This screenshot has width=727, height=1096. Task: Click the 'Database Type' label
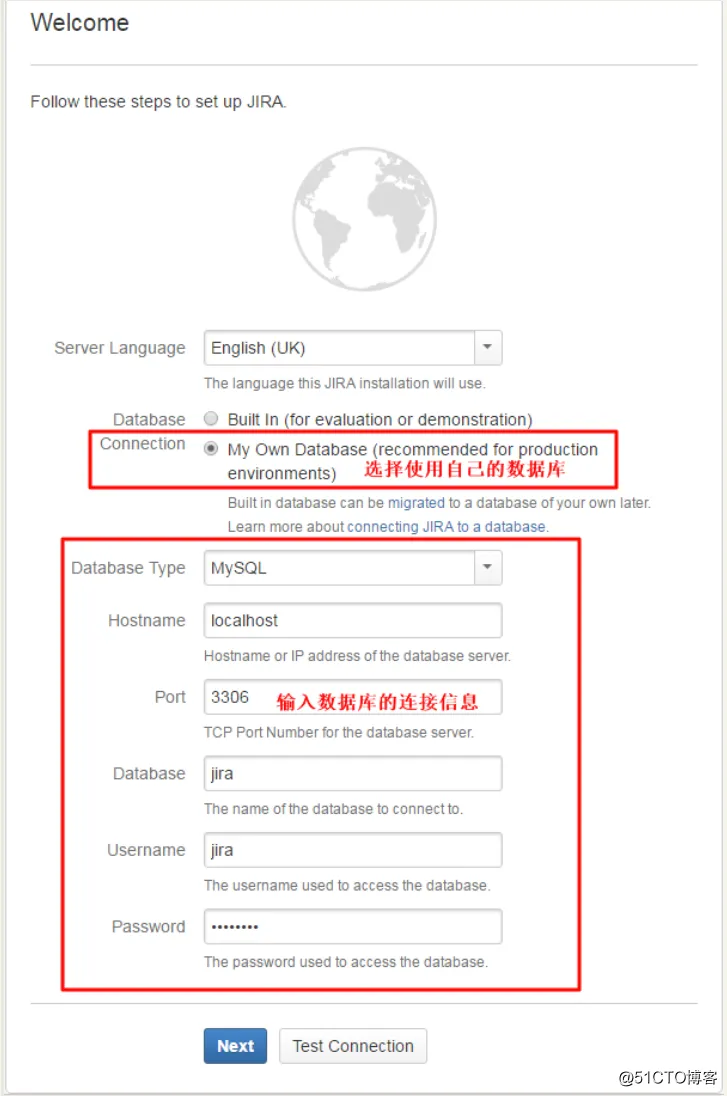tap(128, 568)
